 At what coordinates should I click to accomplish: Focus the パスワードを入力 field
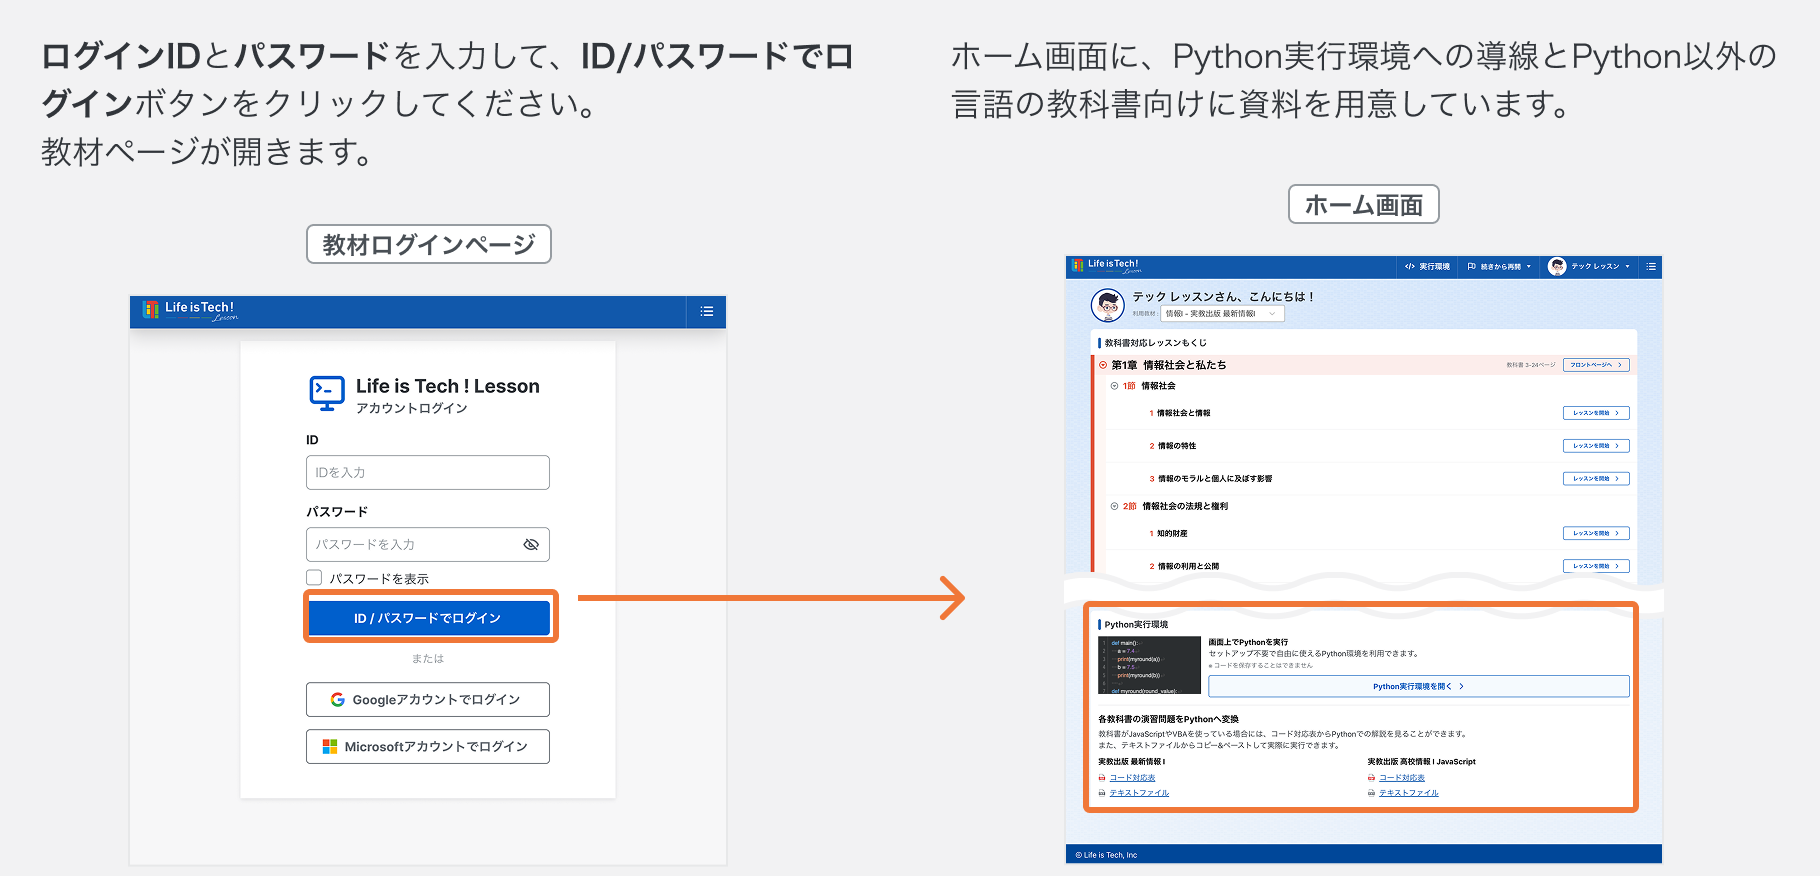428,544
